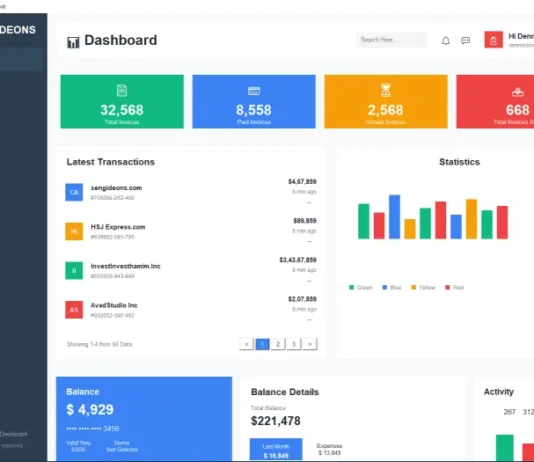The image size is (534, 462).
Task: Click the $221,478 total balance value
Action: tap(276, 421)
